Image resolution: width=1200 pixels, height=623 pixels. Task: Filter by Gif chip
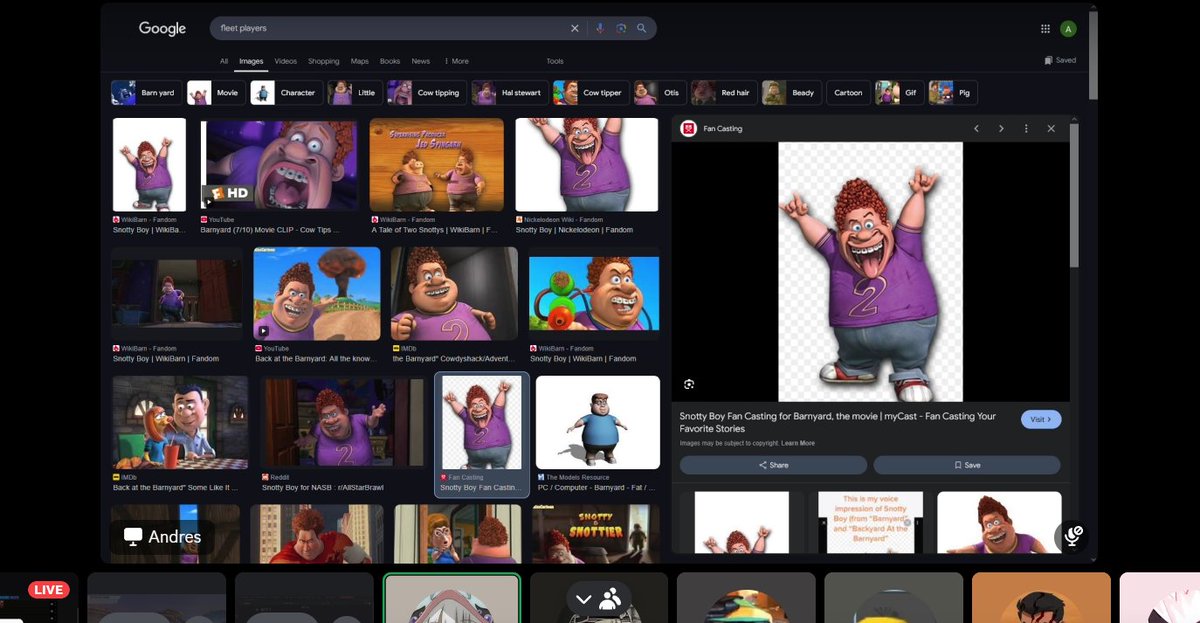899,93
